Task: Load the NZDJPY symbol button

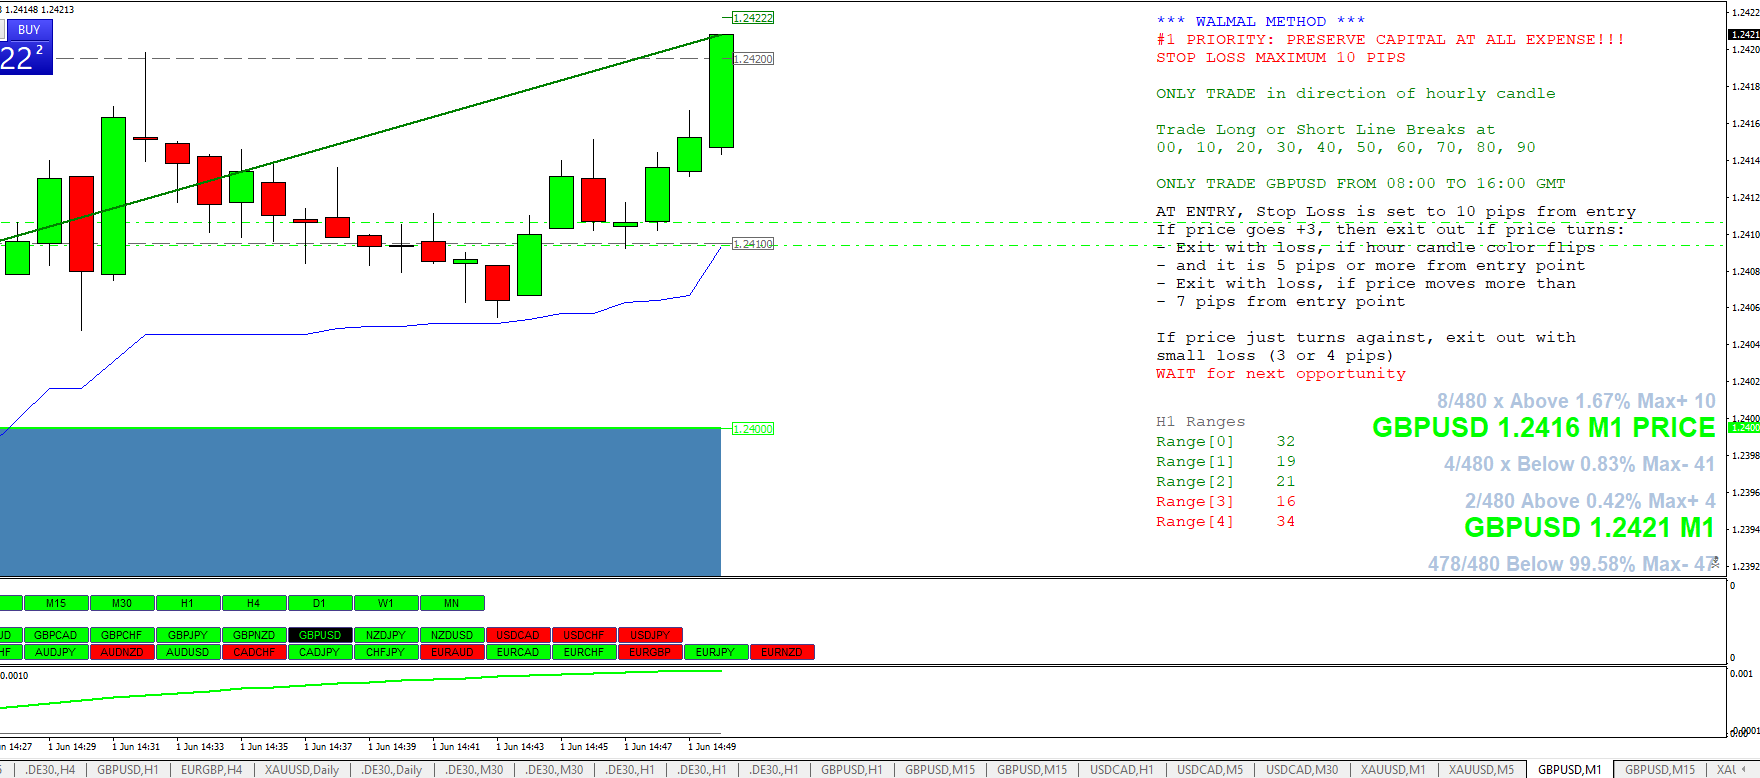Action: [x=386, y=635]
